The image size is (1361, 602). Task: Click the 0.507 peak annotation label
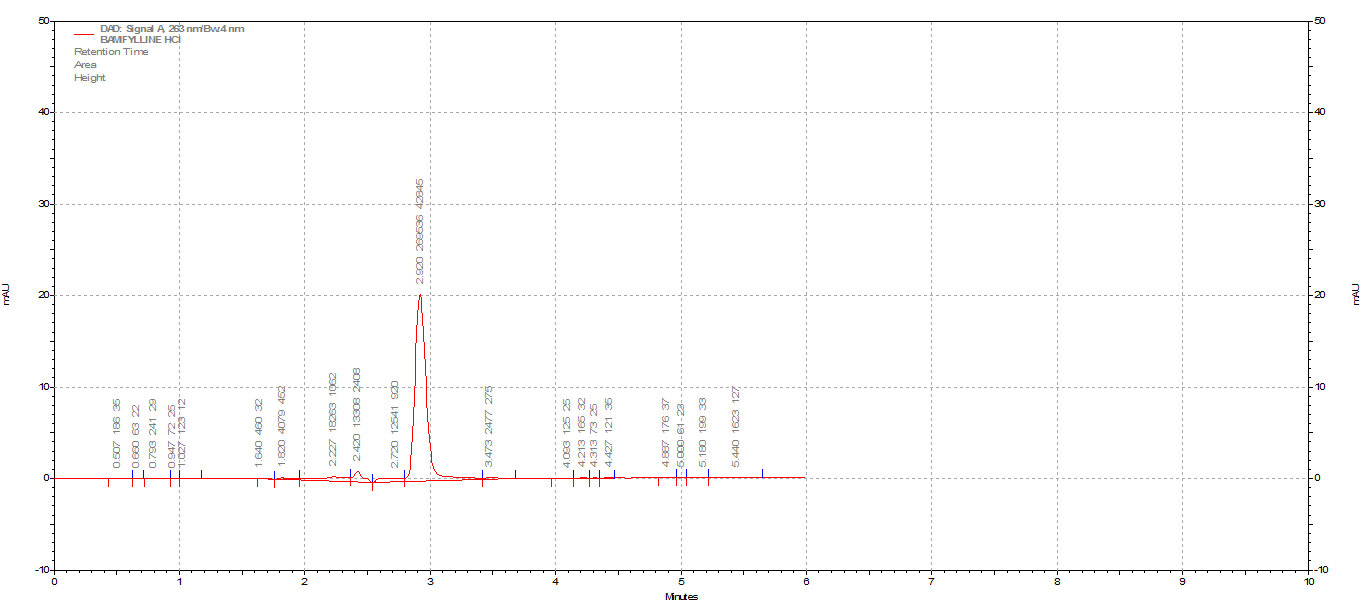(117, 432)
